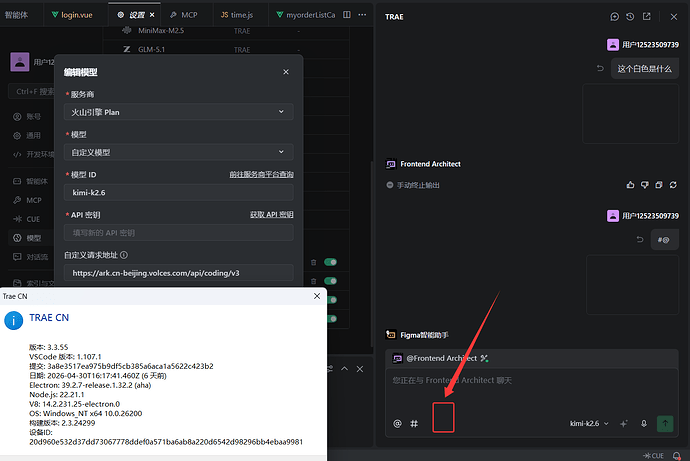Close the bottom panel with its X
This screenshot has height=461, width=690.
[x=360, y=369]
